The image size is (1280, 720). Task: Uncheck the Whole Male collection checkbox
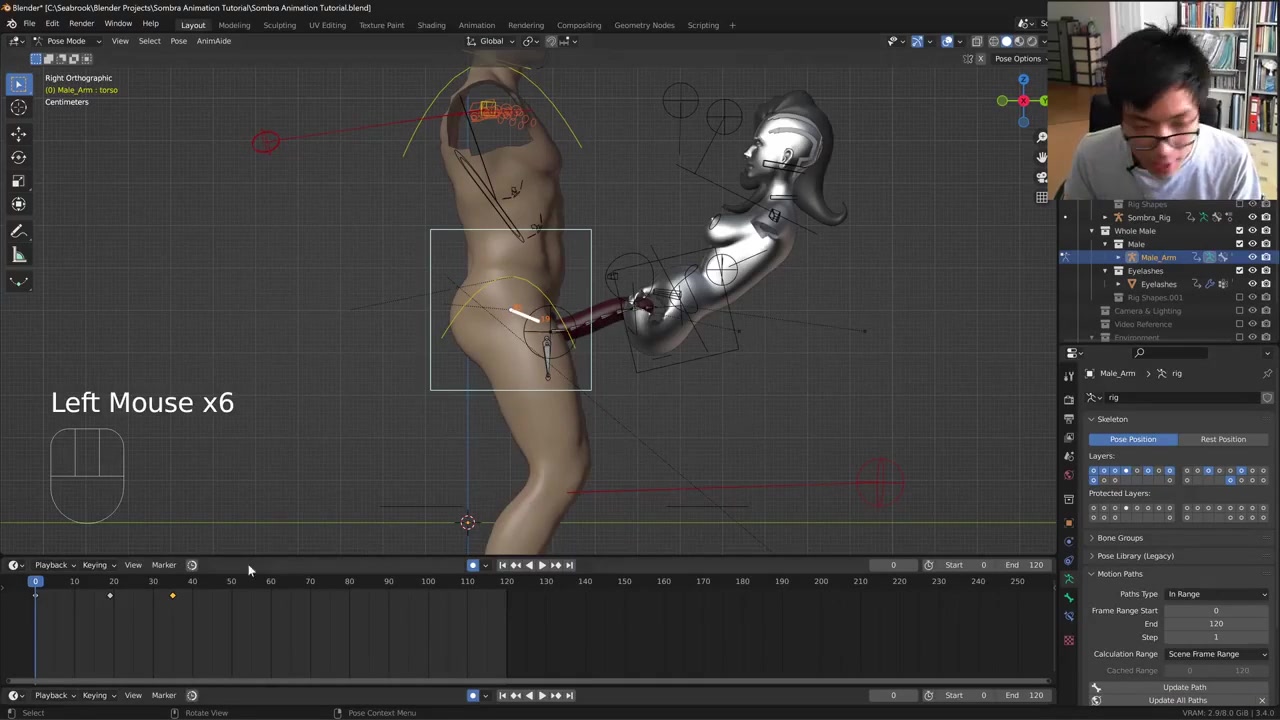1239,231
